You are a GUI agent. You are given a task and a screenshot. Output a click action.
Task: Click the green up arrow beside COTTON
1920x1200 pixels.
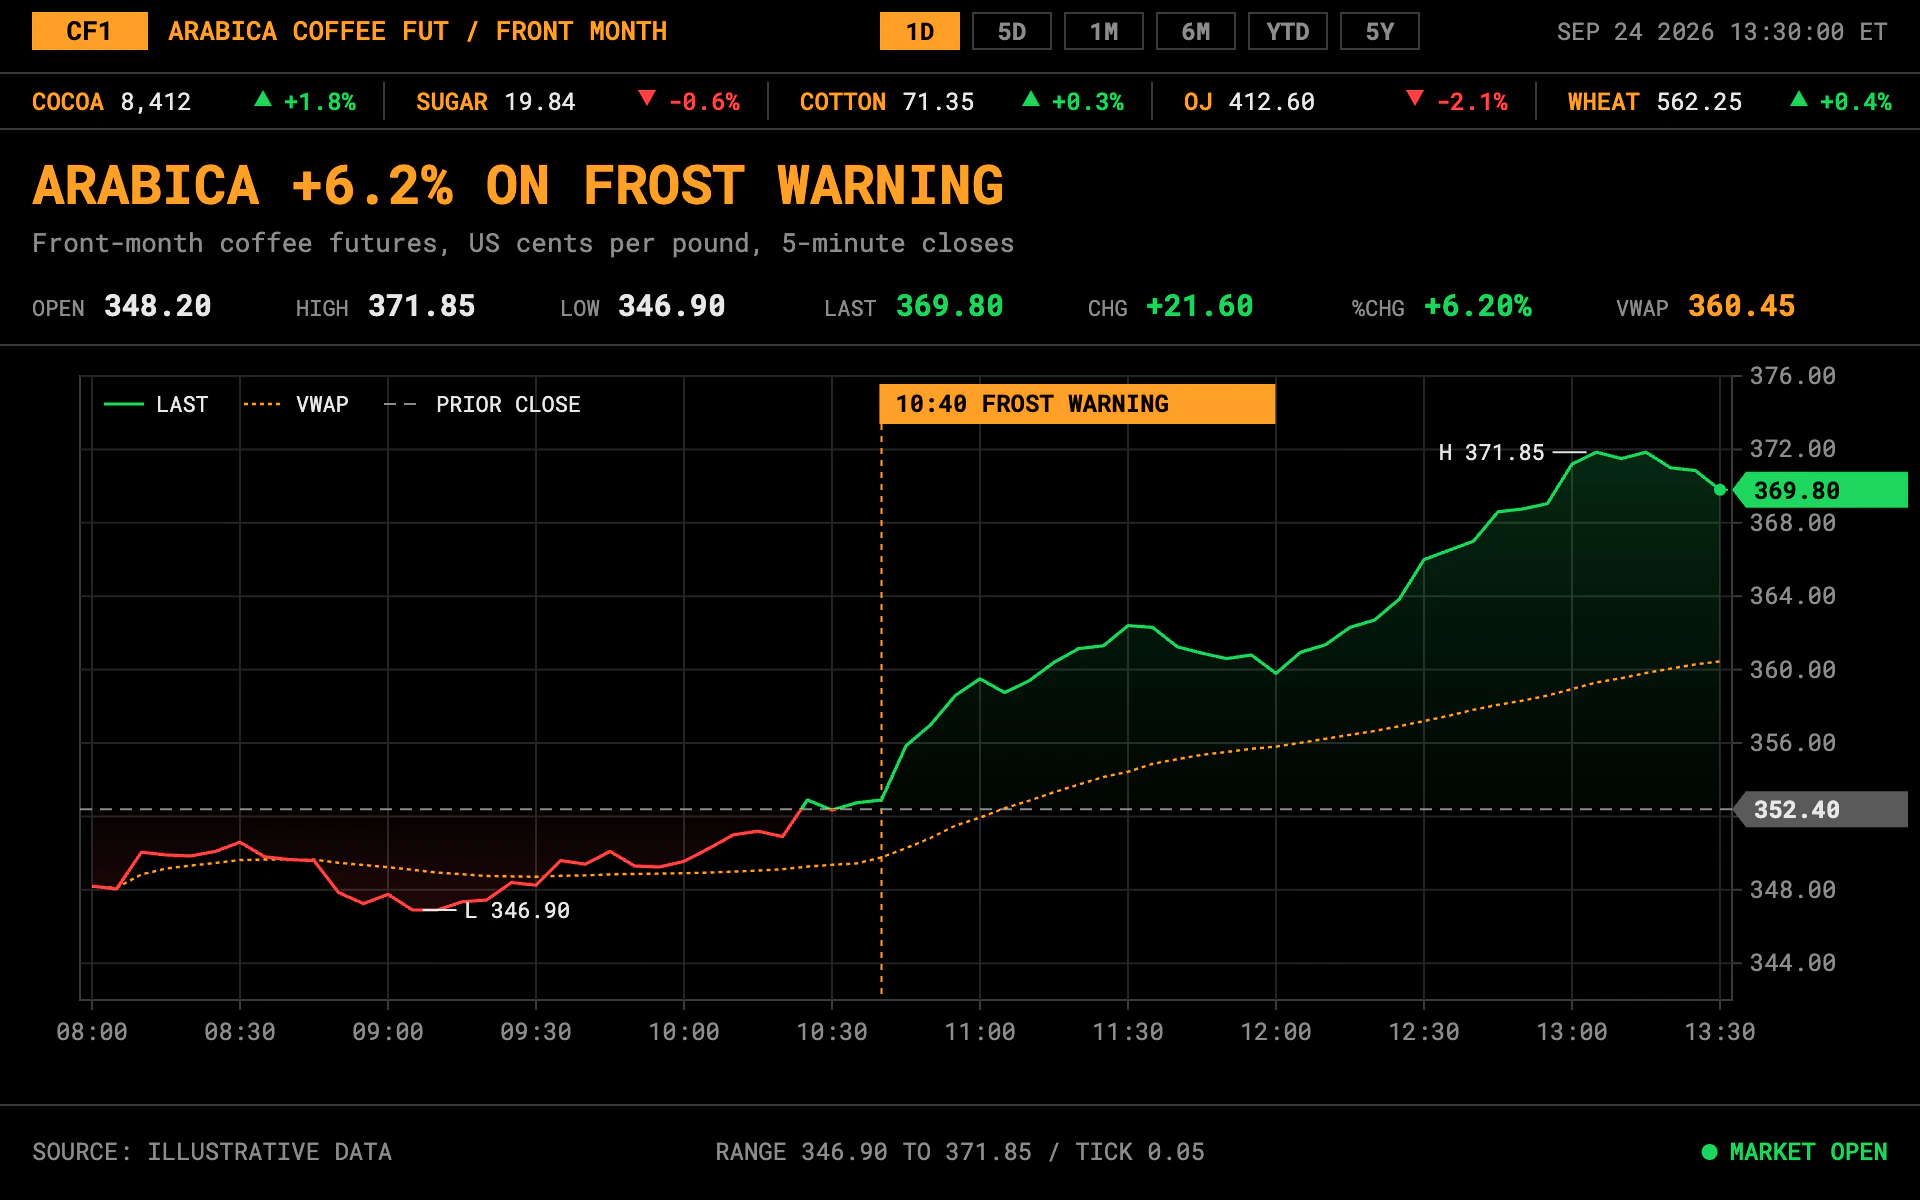1031,99
